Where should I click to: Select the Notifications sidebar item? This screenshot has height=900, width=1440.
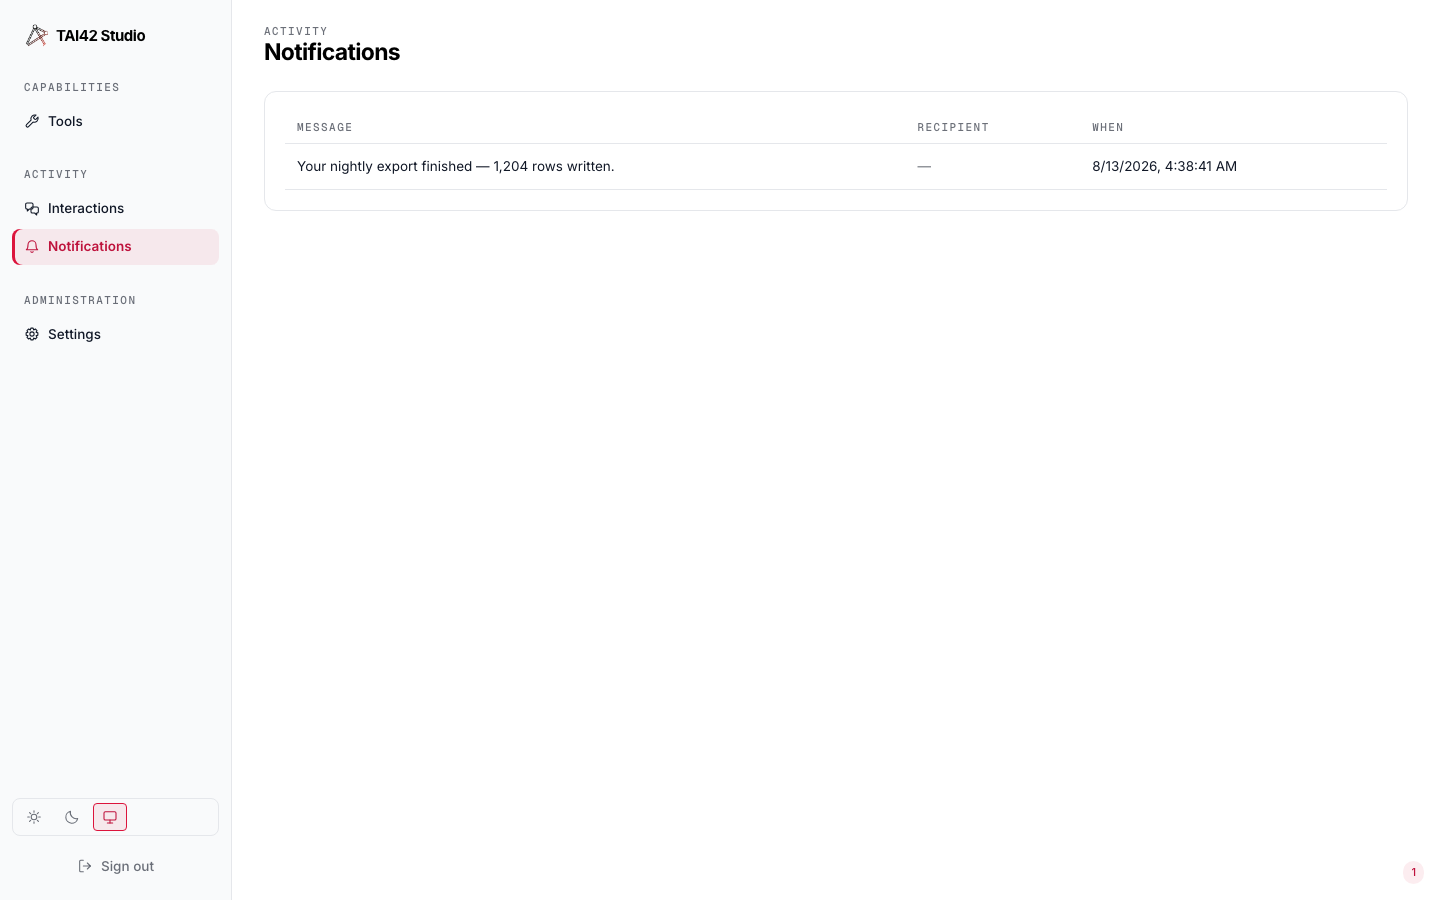point(115,247)
